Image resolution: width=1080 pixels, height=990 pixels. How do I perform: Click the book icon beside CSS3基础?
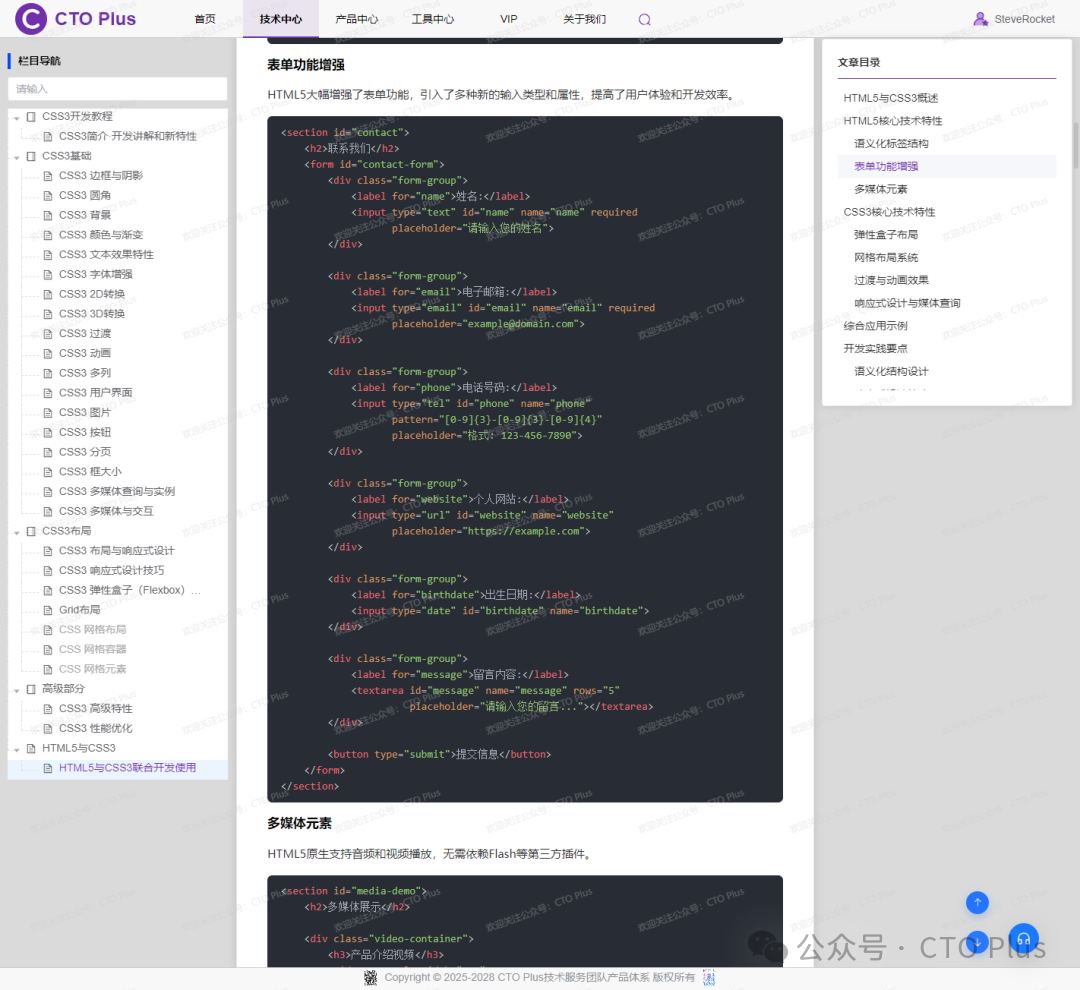tap(31, 156)
